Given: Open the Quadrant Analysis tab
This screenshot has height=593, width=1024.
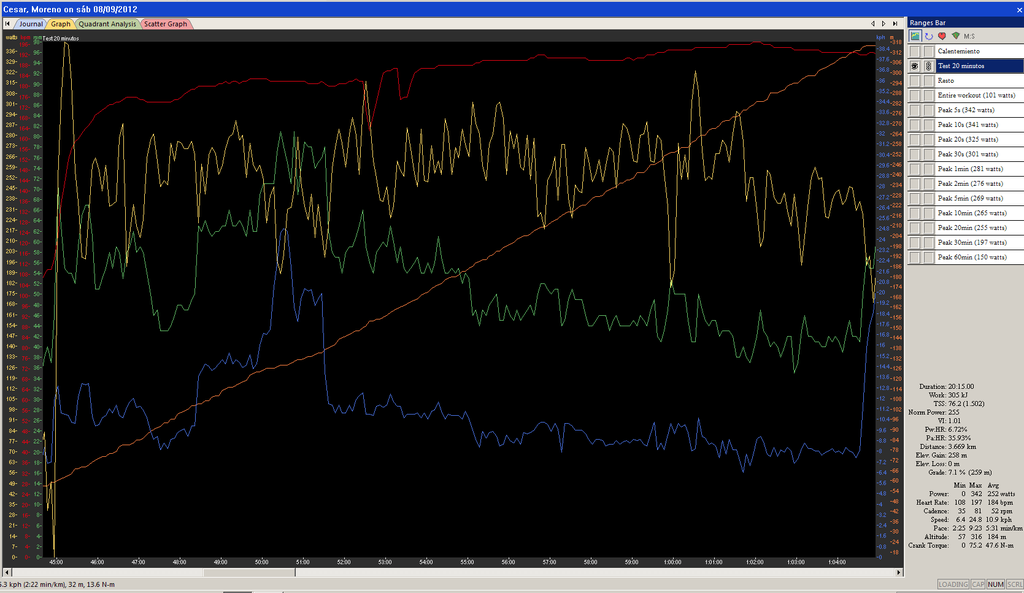Looking at the screenshot, I should pyautogui.click(x=107, y=22).
